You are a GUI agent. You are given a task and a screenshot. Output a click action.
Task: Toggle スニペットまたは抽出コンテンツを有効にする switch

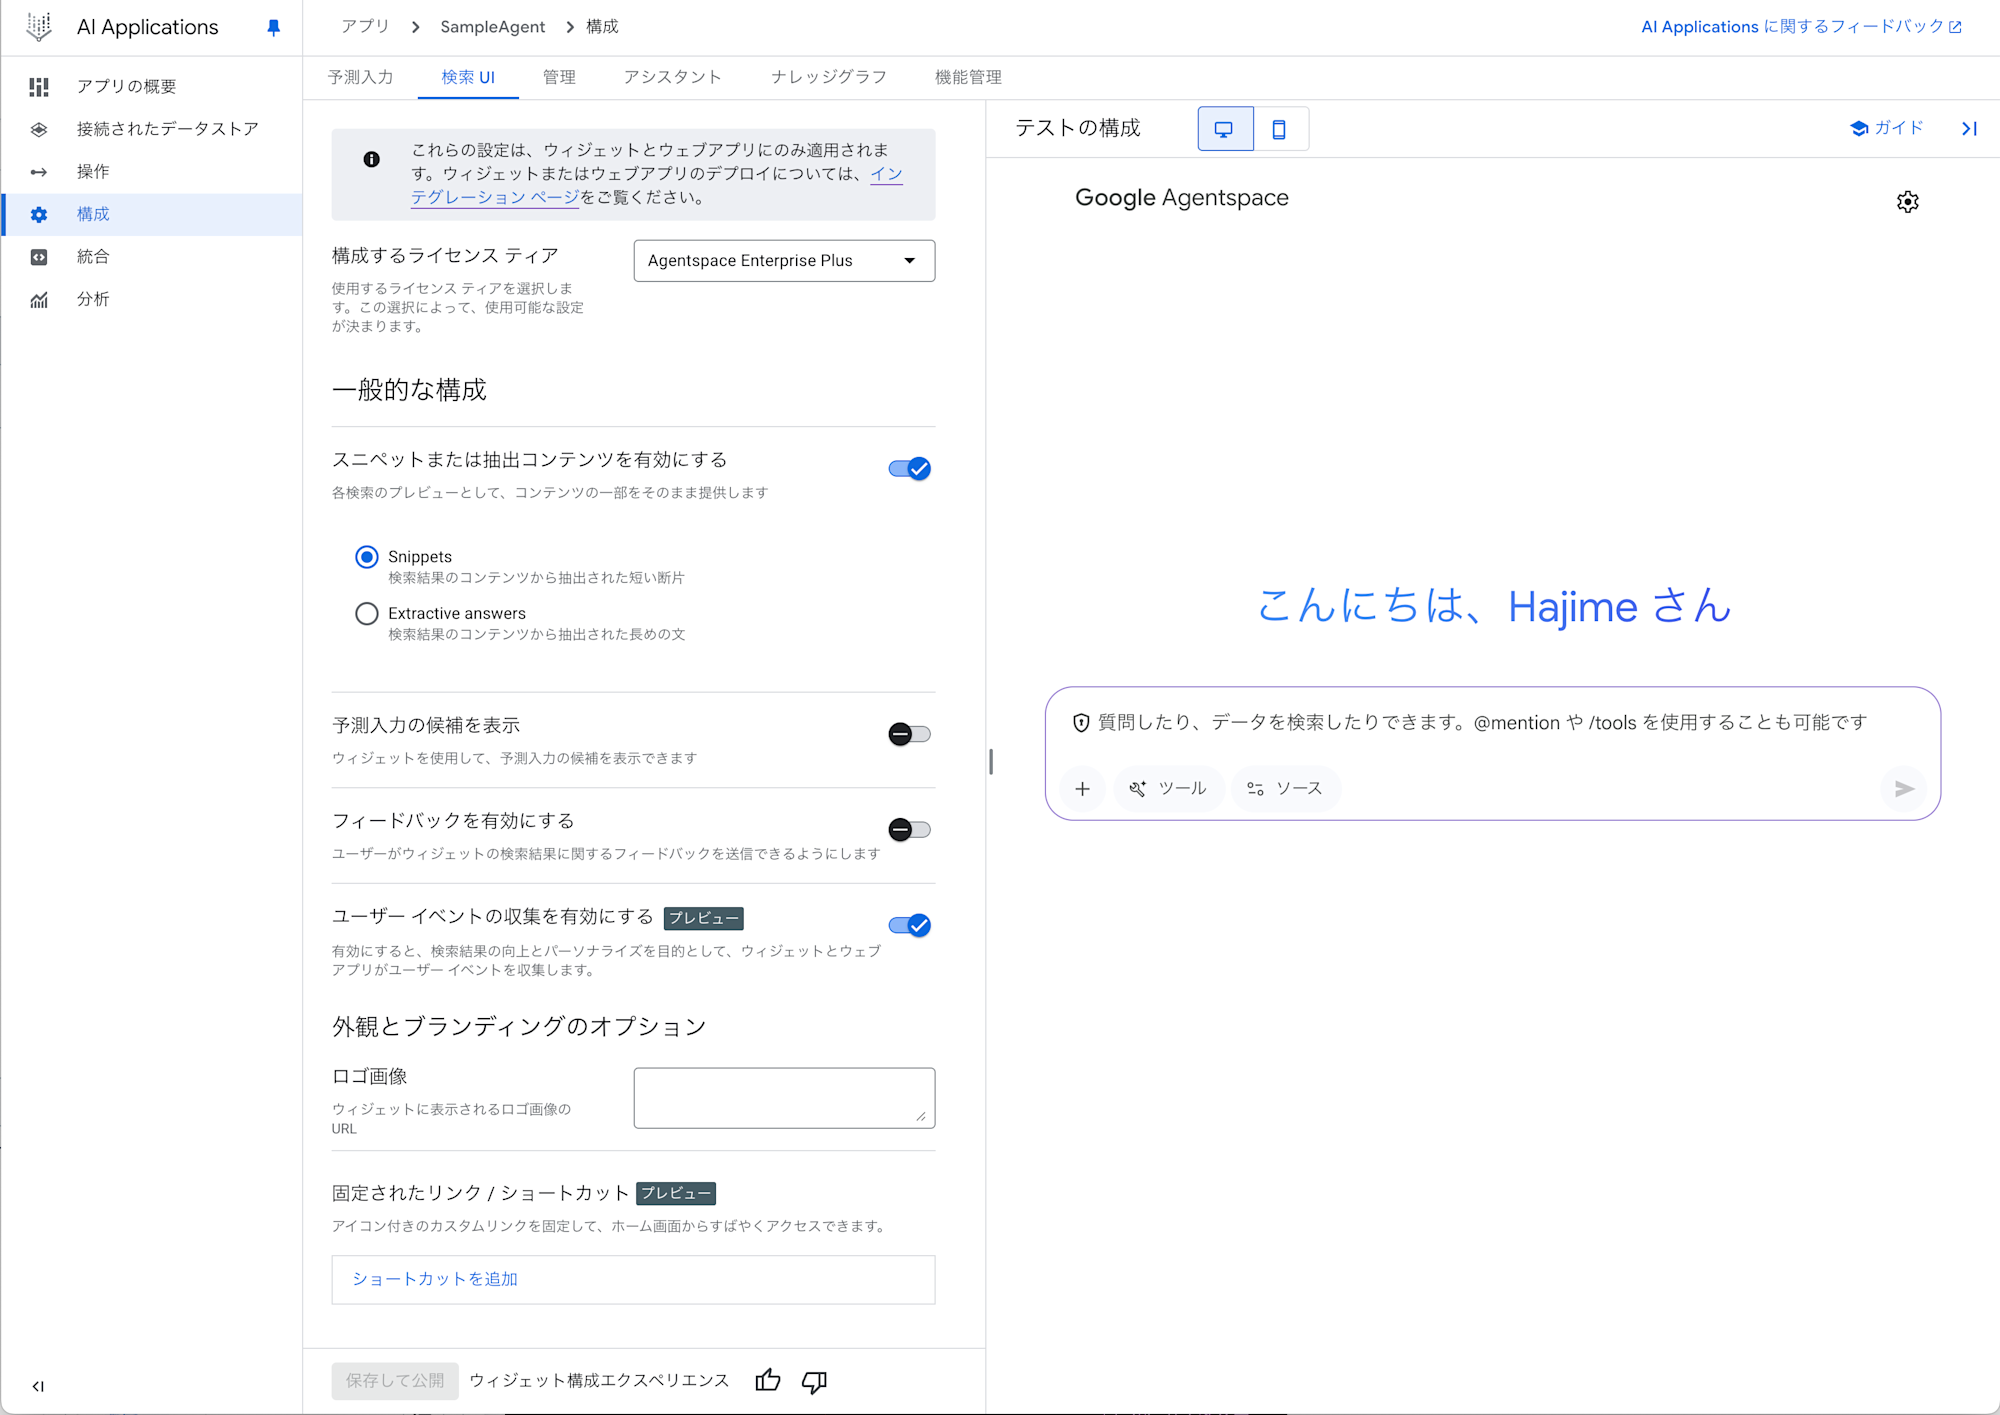pos(909,469)
